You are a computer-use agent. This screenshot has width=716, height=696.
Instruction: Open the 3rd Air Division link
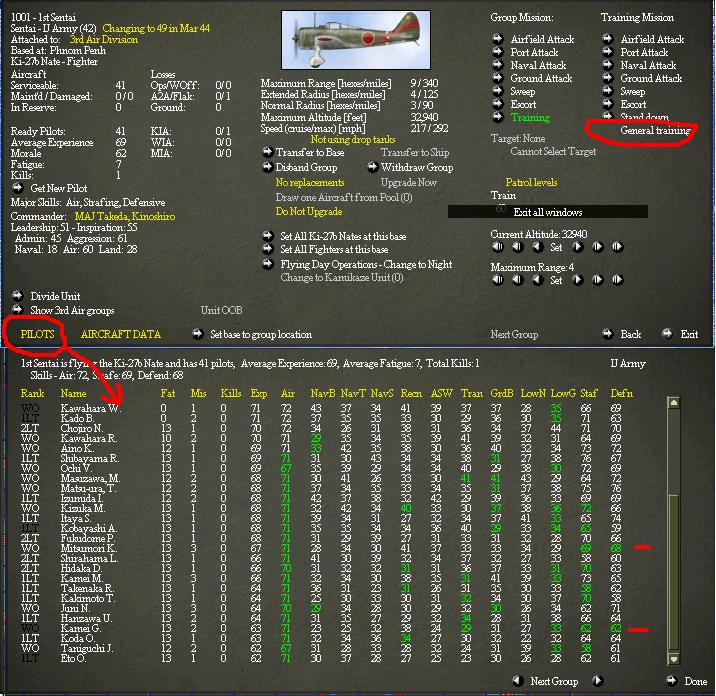tap(104, 39)
